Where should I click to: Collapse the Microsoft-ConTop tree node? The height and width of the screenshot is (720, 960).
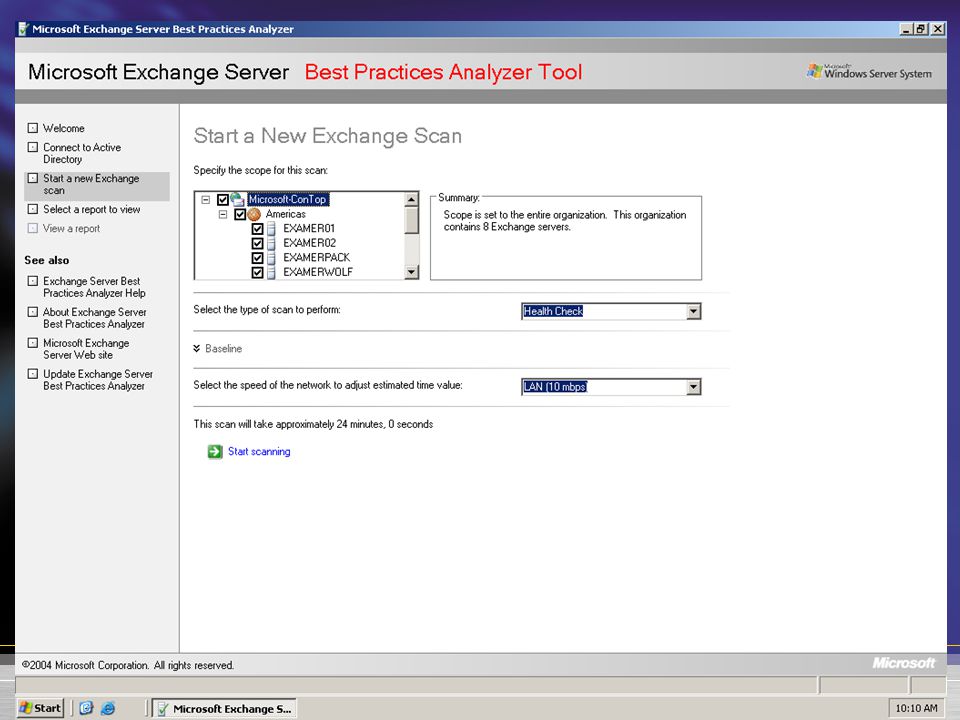click(x=206, y=200)
